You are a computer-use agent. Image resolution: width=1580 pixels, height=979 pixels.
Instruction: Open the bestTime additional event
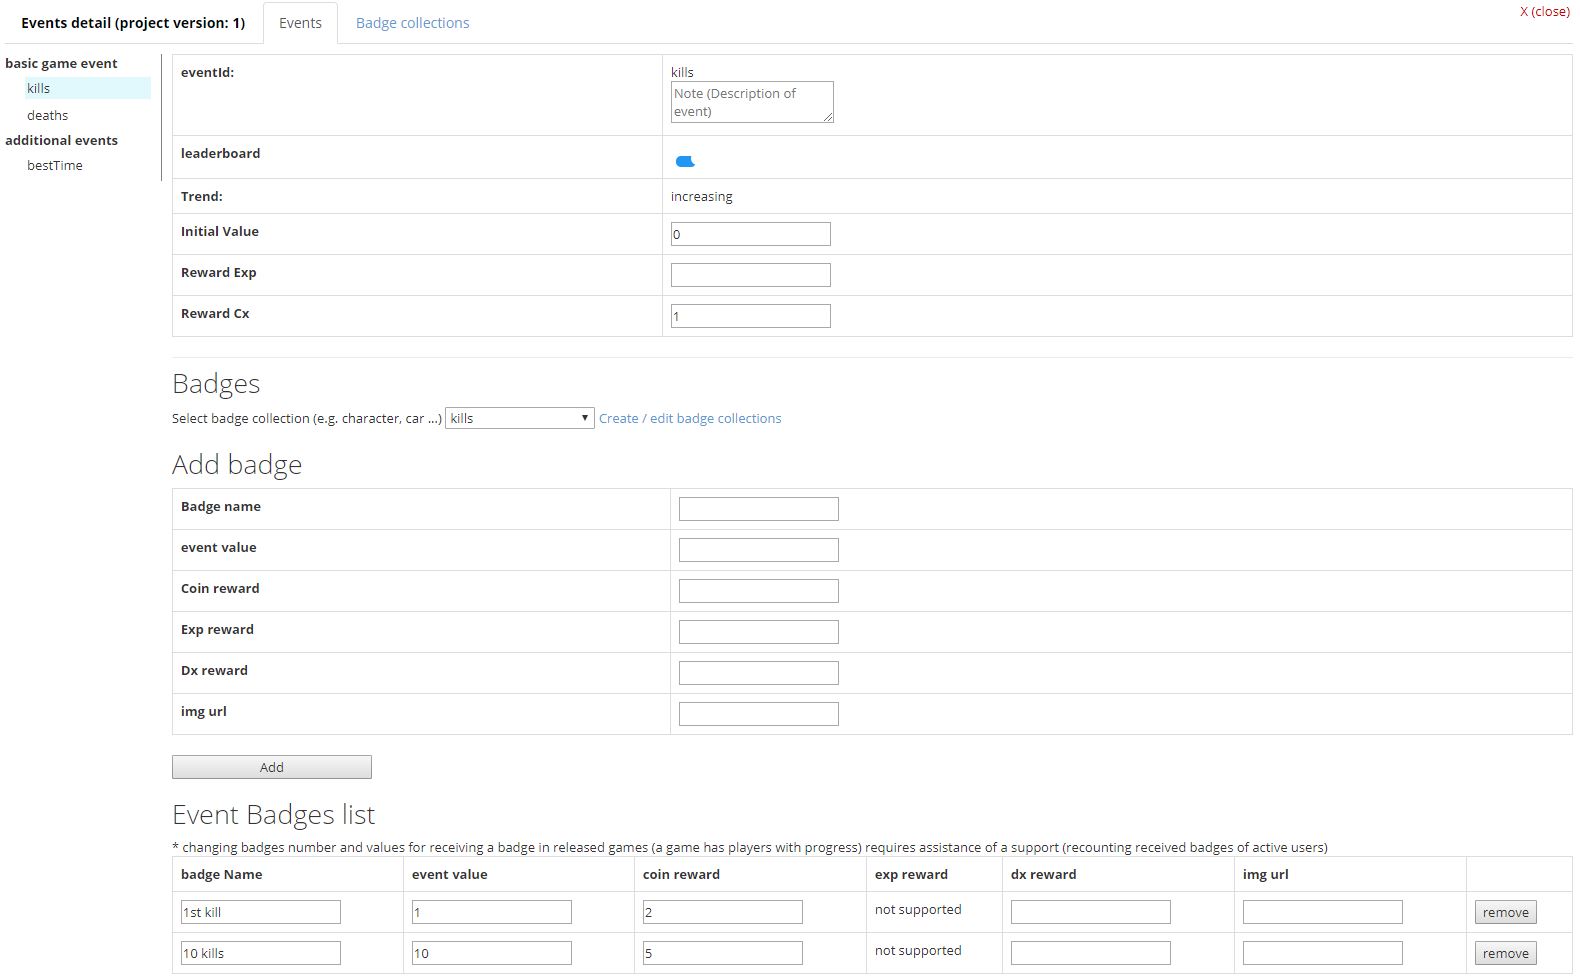pyautogui.click(x=55, y=165)
